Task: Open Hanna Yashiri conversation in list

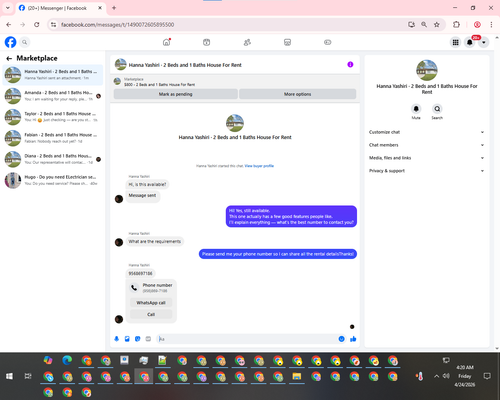Action: coord(53,75)
